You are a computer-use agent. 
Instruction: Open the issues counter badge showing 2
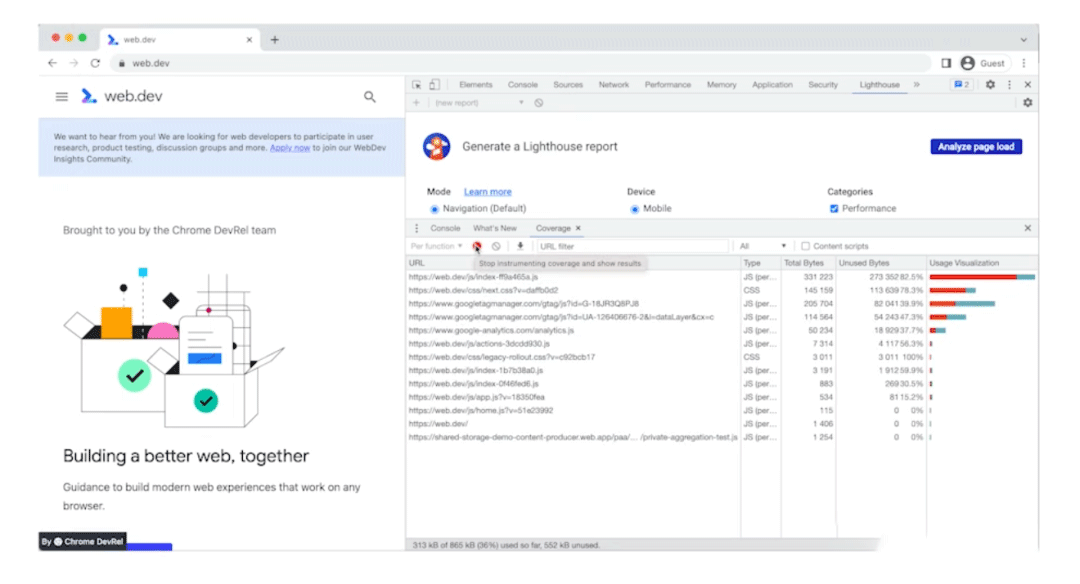click(x=962, y=85)
